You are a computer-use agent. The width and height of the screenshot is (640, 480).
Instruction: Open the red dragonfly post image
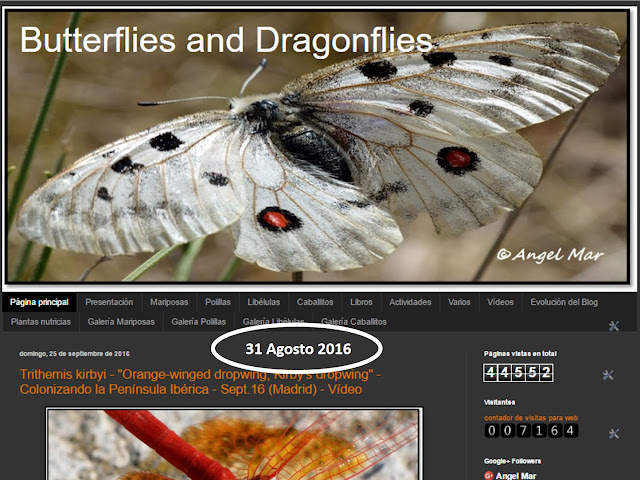pos(234,444)
